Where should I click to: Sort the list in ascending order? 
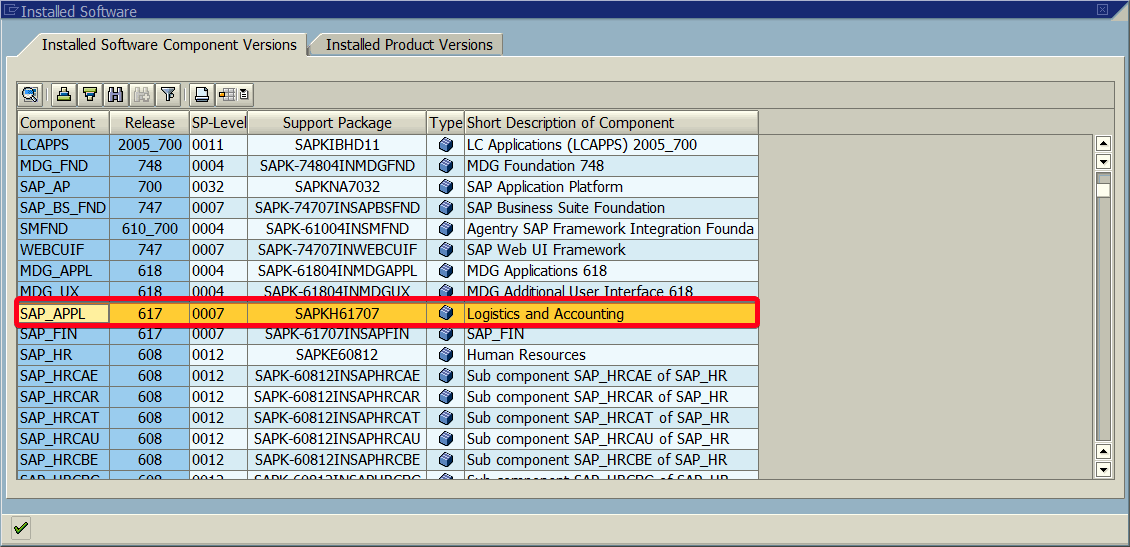(x=64, y=94)
